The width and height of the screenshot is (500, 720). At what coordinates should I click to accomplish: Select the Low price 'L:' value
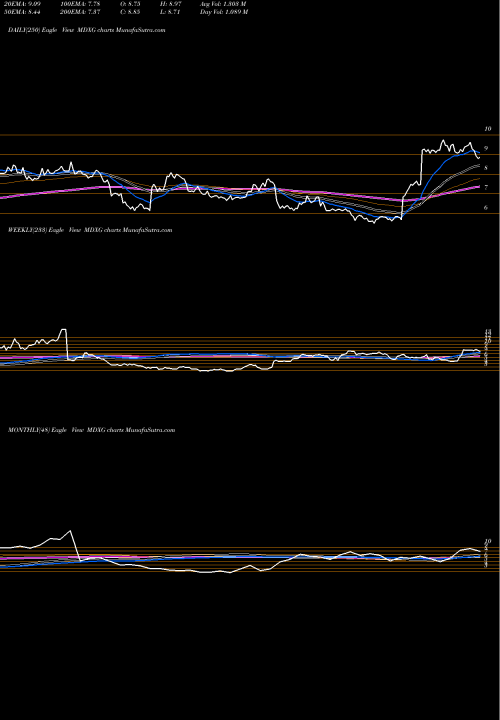[x=171, y=12]
